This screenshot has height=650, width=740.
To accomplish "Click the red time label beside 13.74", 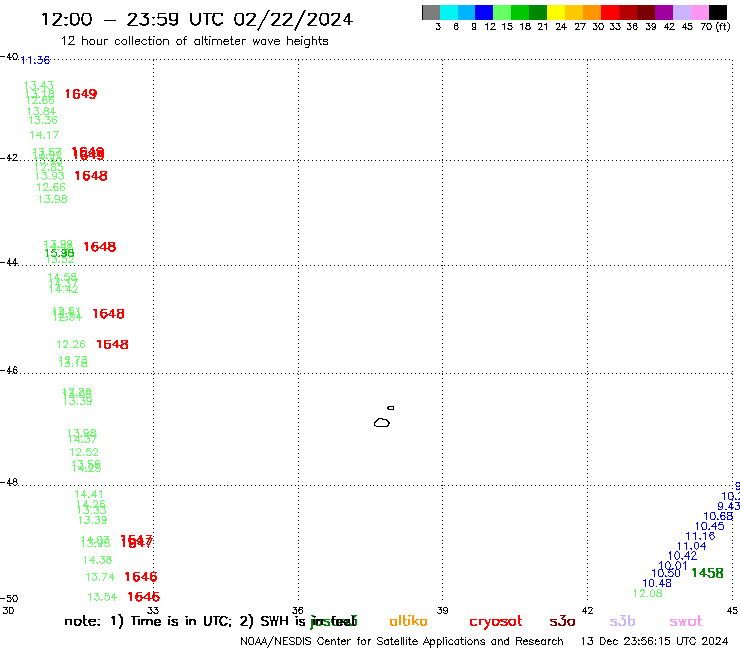I will coord(141,576).
